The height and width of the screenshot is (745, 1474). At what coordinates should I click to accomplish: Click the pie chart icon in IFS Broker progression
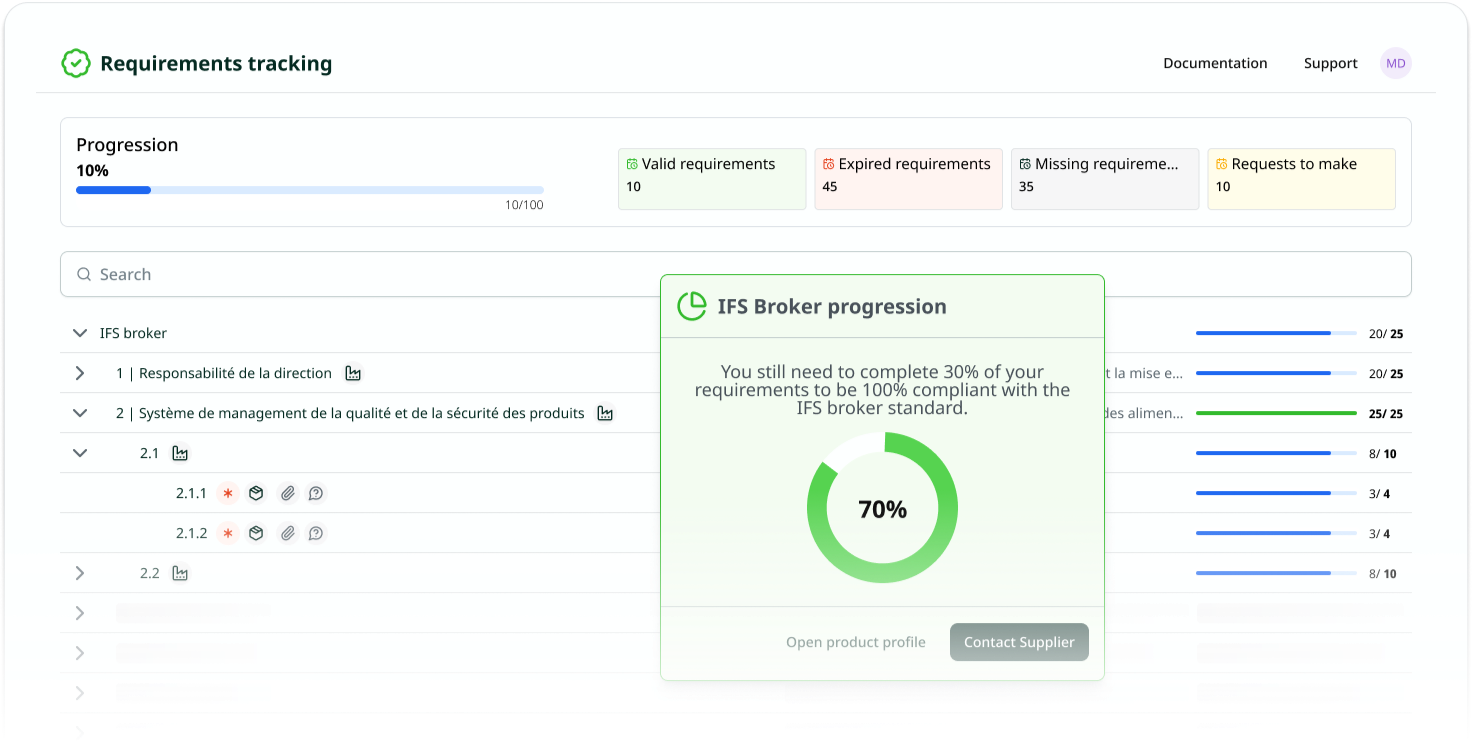(692, 306)
